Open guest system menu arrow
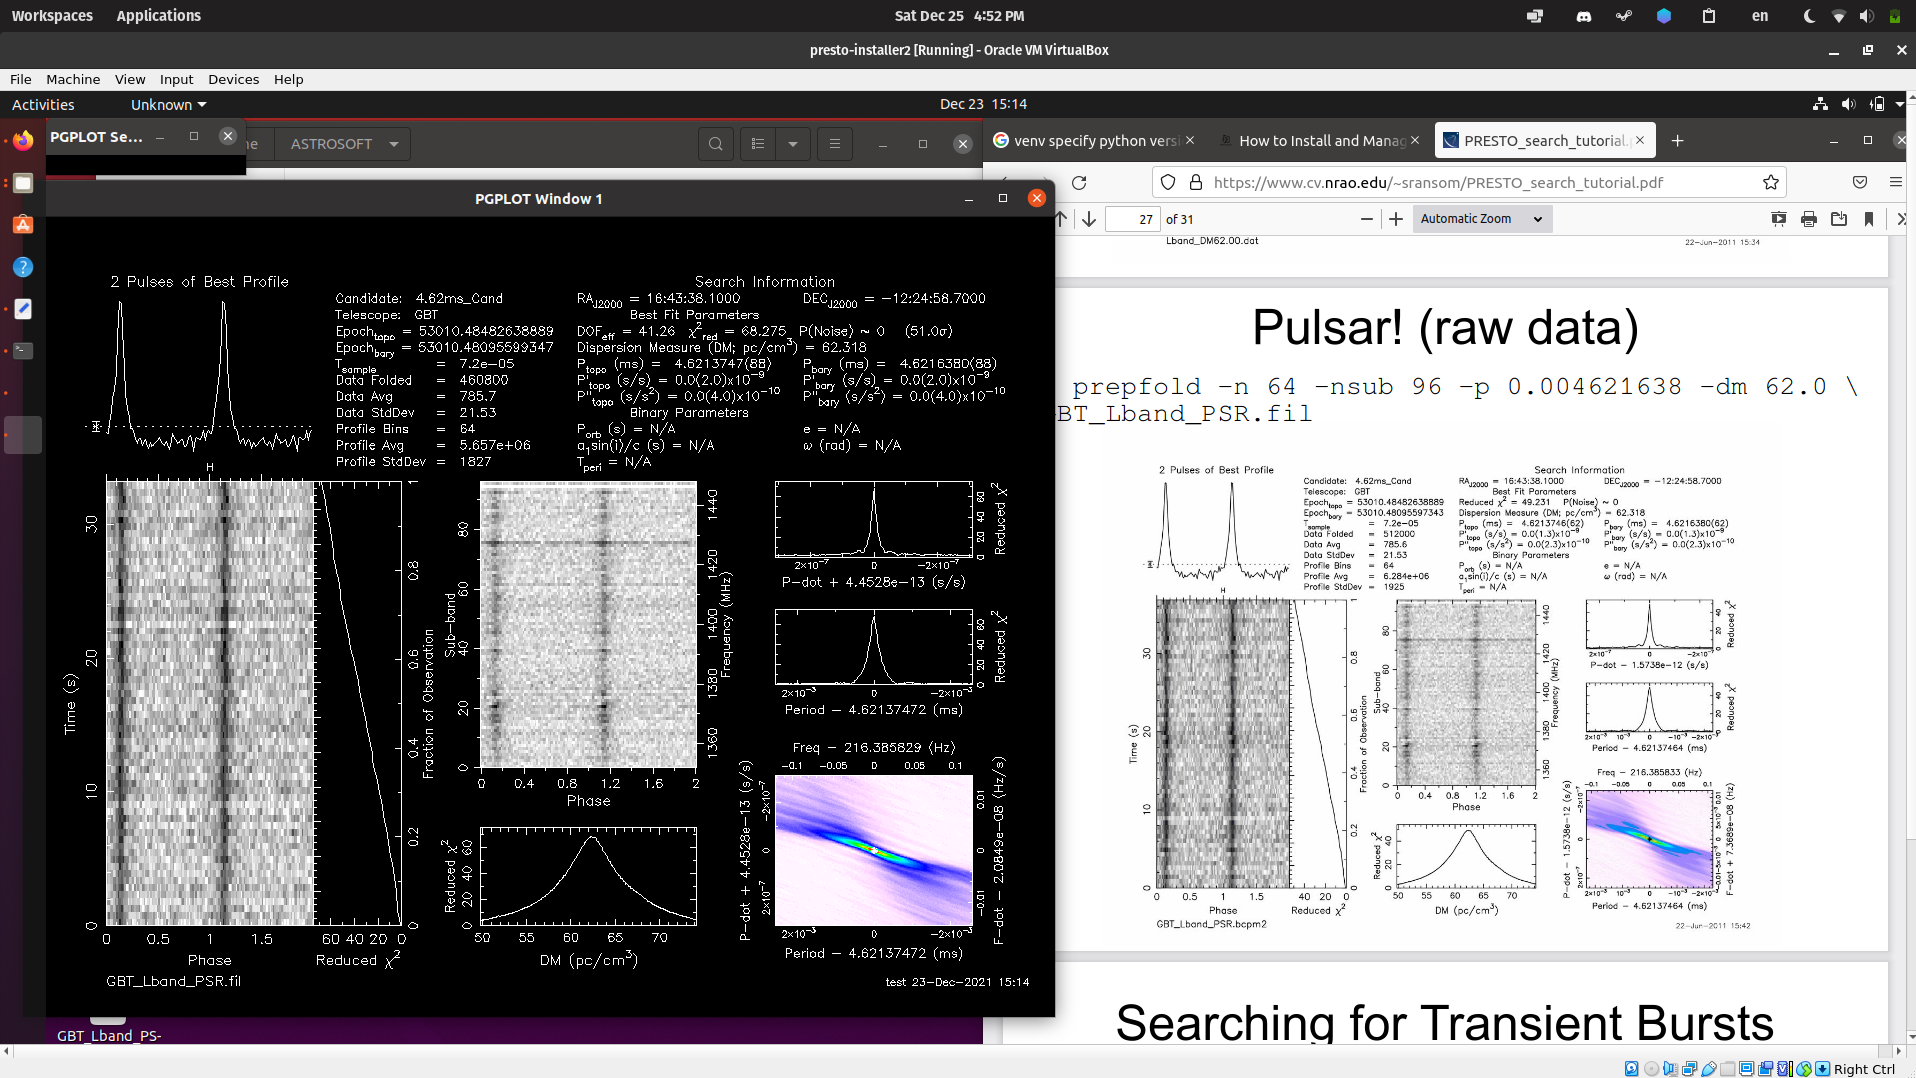The width and height of the screenshot is (1916, 1078). [x=1900, y=104]
